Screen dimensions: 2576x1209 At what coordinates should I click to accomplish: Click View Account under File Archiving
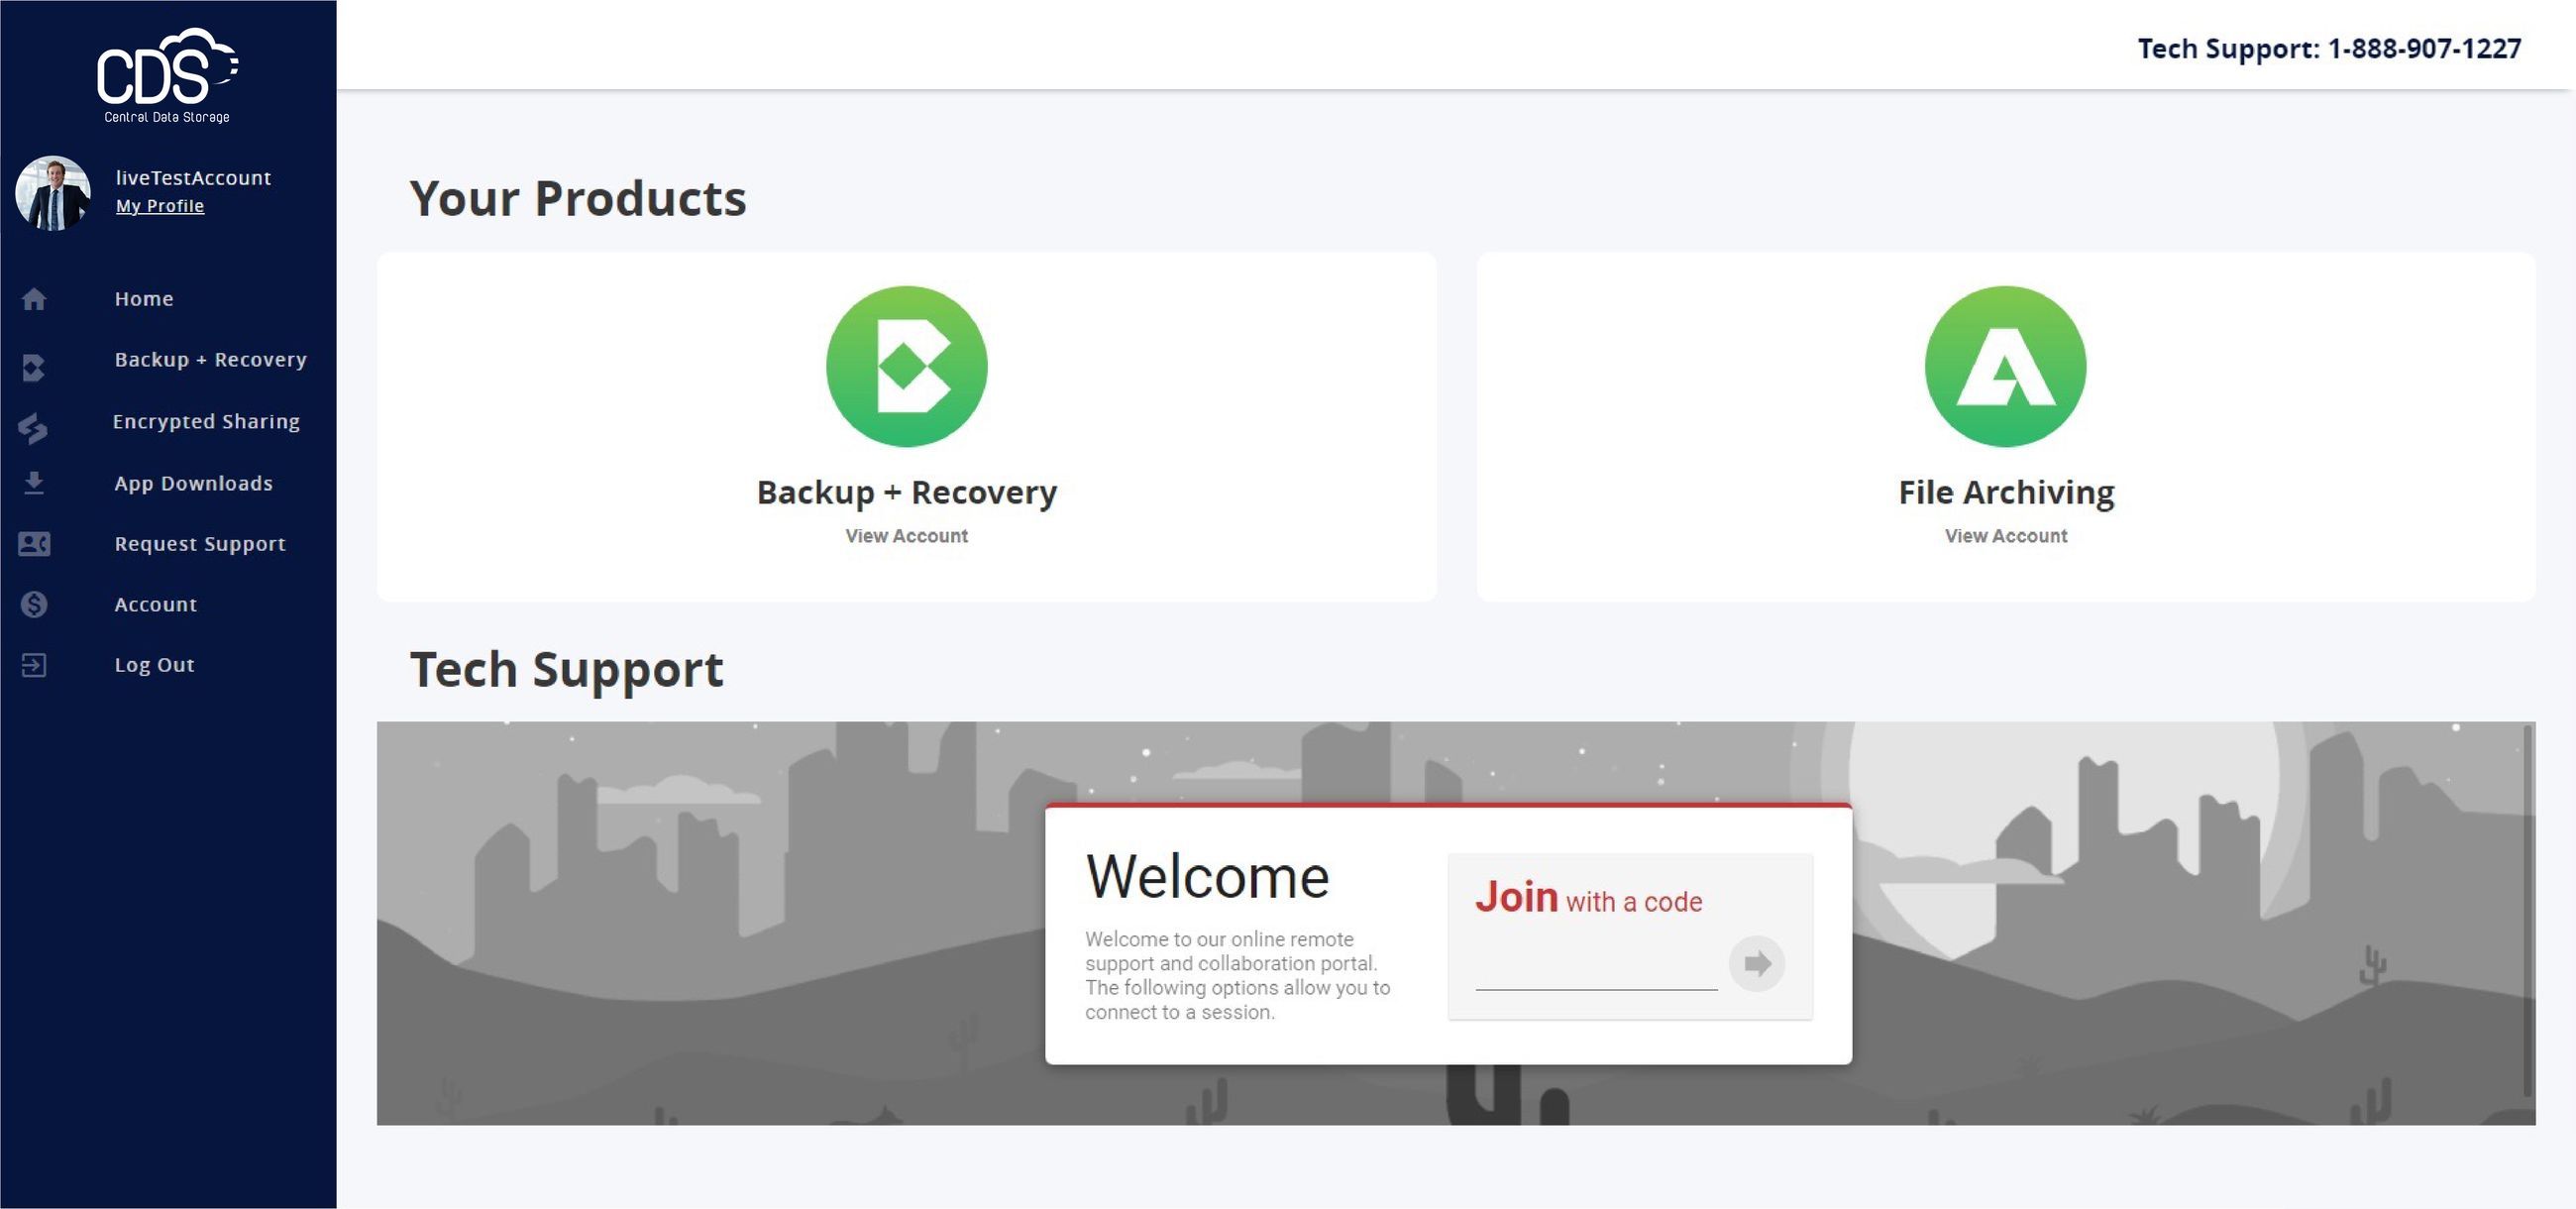(x=2005, y=536)
